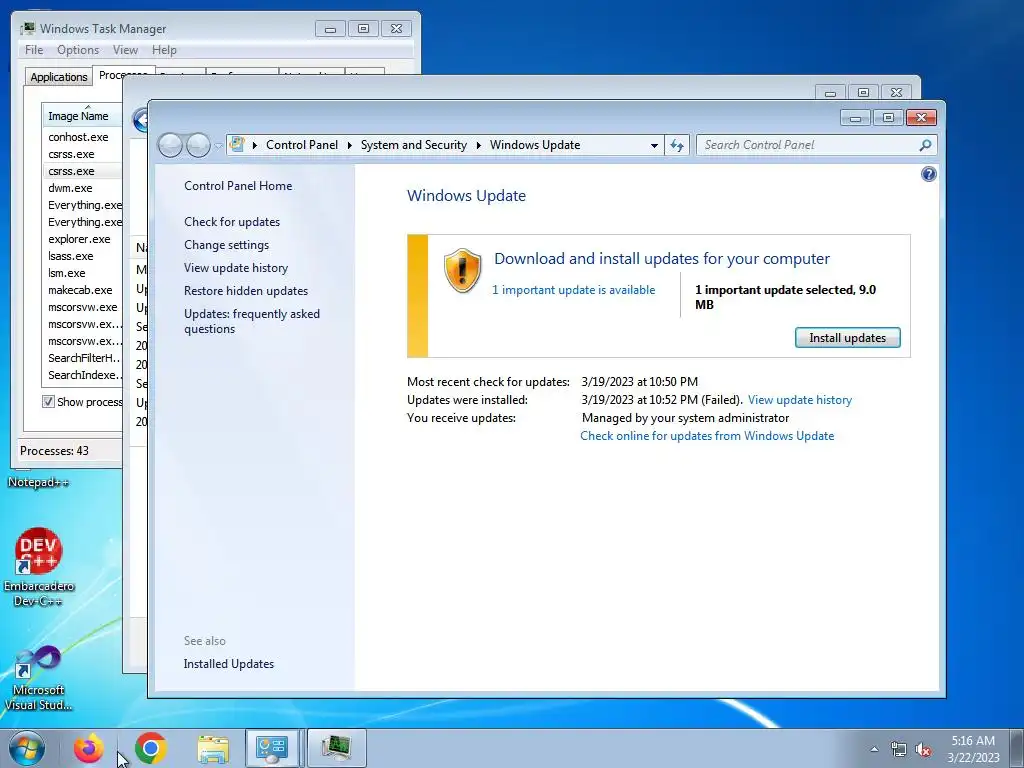This screenshot has width=1024, height=768.
Task: Select lsm.exe process row
Action: 82,273
